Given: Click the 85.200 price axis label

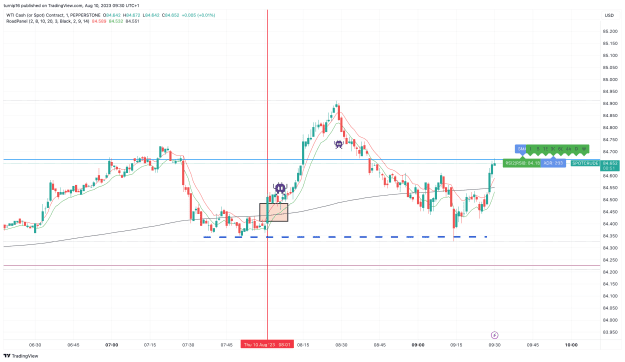Looking at the screenshot, I should (x=610, y=31).
